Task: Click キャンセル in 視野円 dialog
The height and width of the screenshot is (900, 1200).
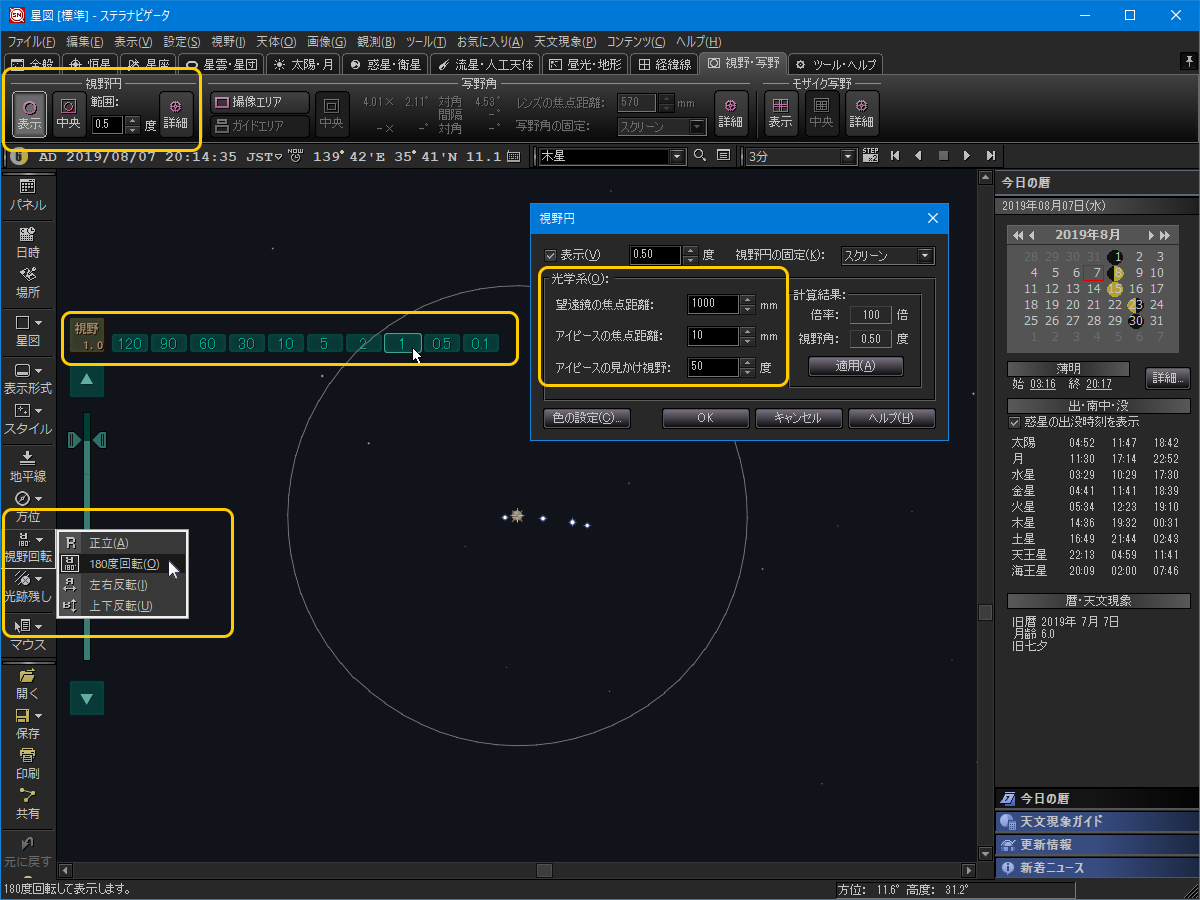Action: coord(798,418)
